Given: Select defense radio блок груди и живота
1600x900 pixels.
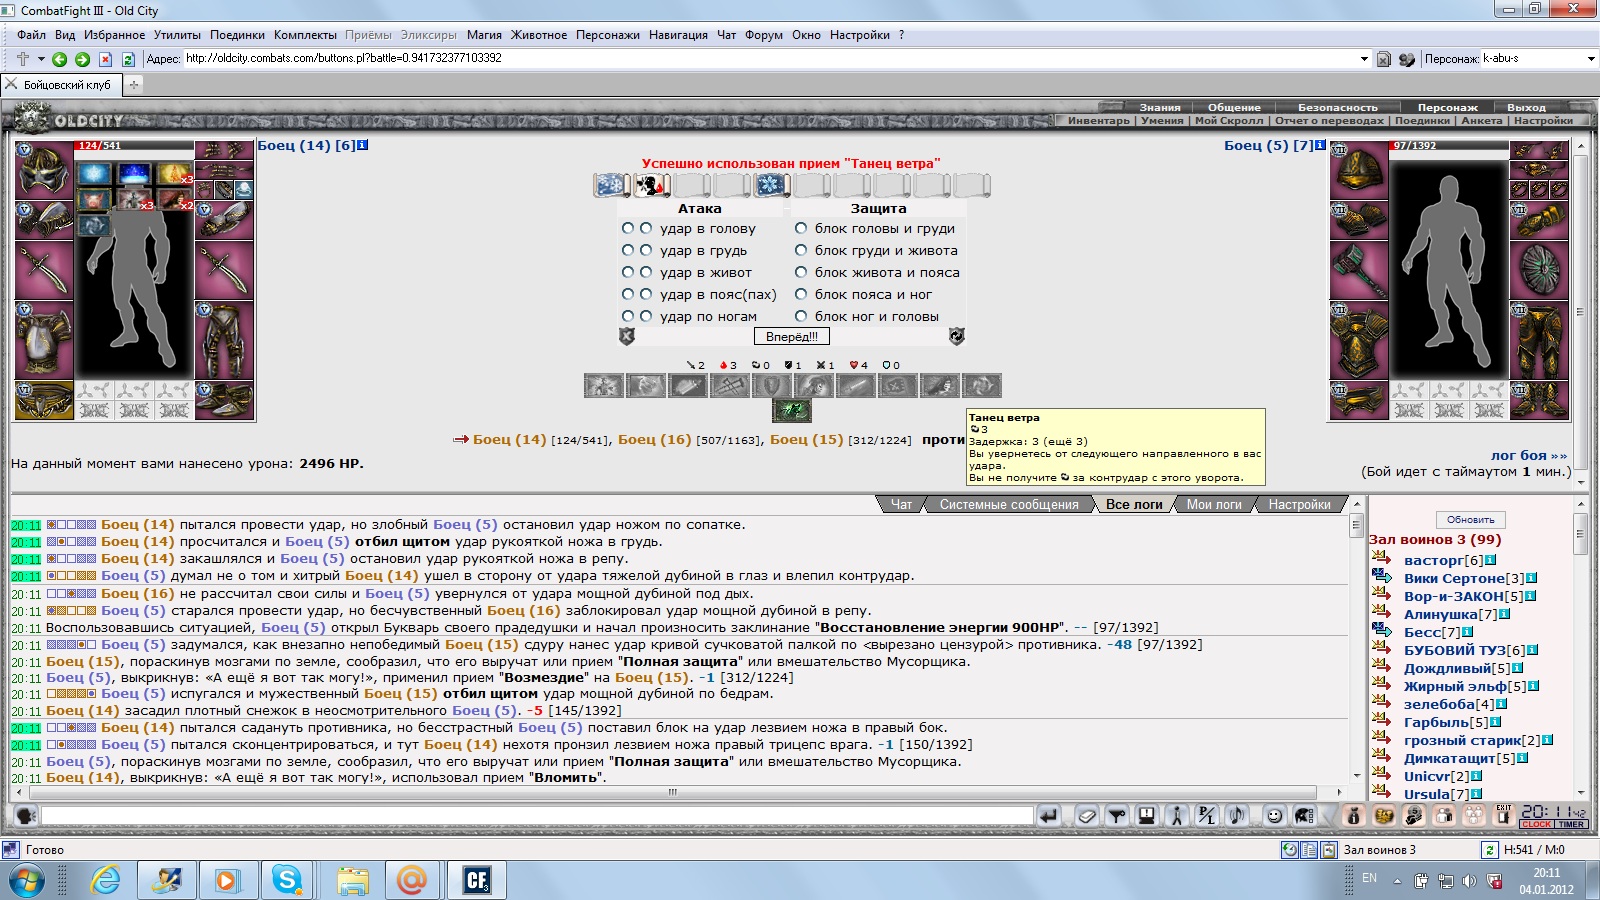Looking at the screenshot, I should pos(801,250).
